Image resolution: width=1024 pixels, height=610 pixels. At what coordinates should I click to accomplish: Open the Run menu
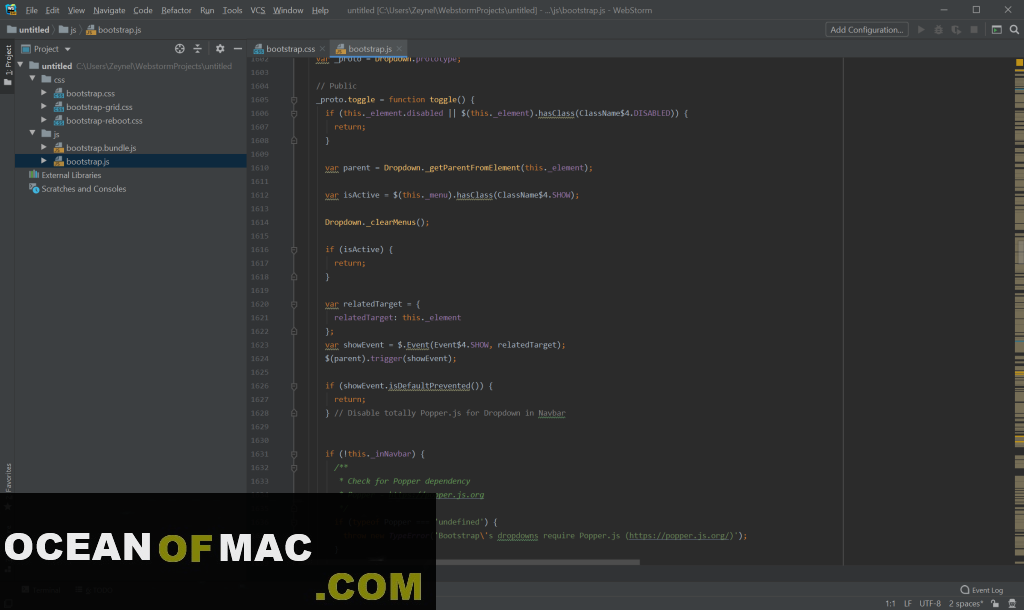pyautogui.click(x=207, y=10)
